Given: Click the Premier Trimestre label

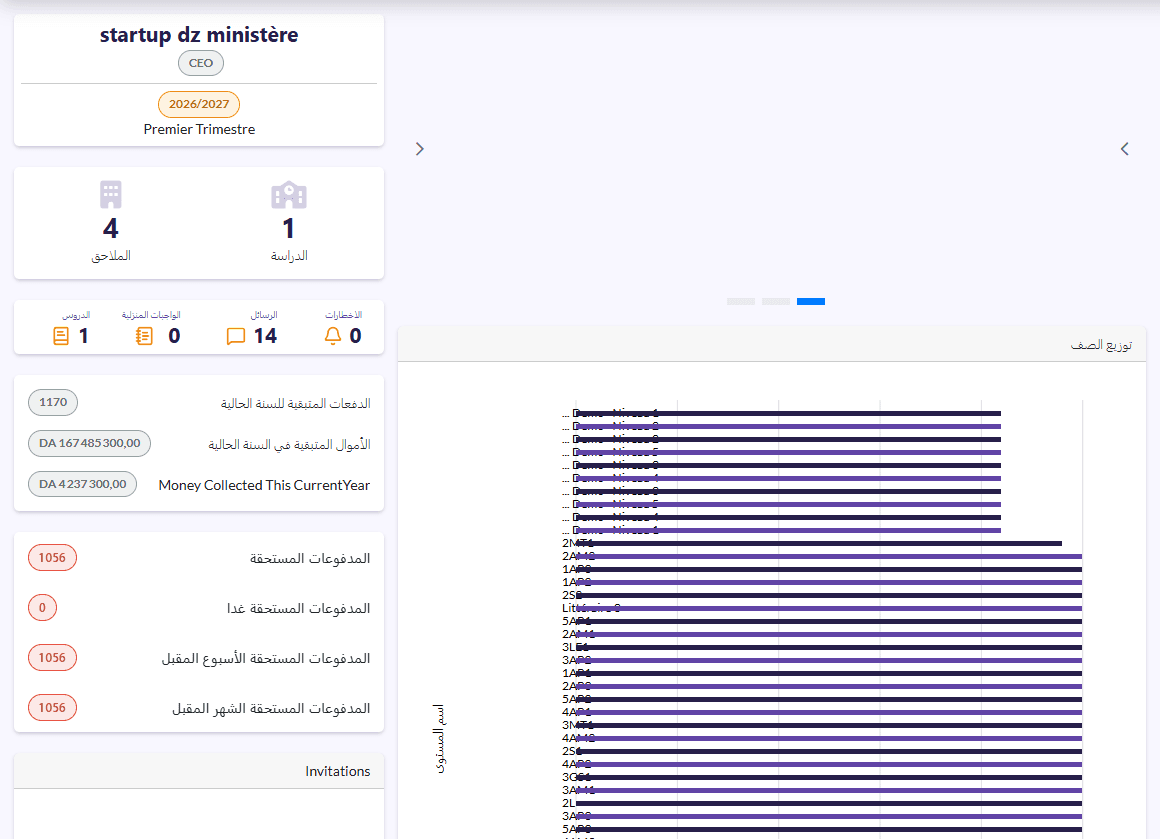Looking at the screenshot, I should [199, 129].
